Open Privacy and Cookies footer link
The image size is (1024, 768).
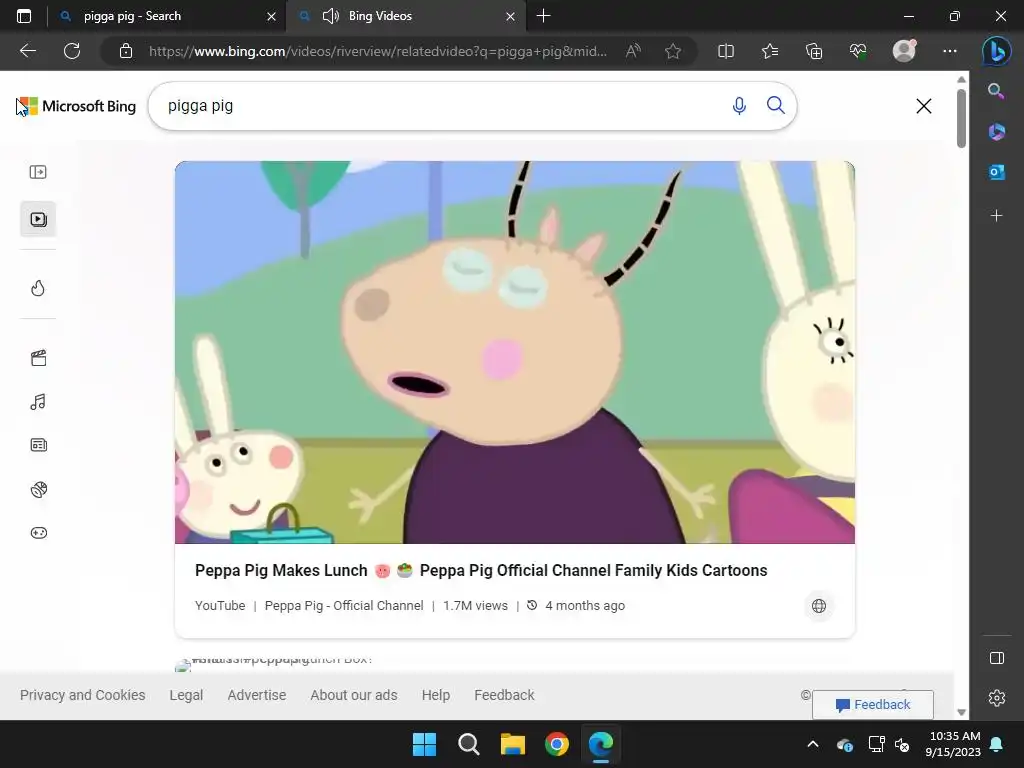pos(82,695)
